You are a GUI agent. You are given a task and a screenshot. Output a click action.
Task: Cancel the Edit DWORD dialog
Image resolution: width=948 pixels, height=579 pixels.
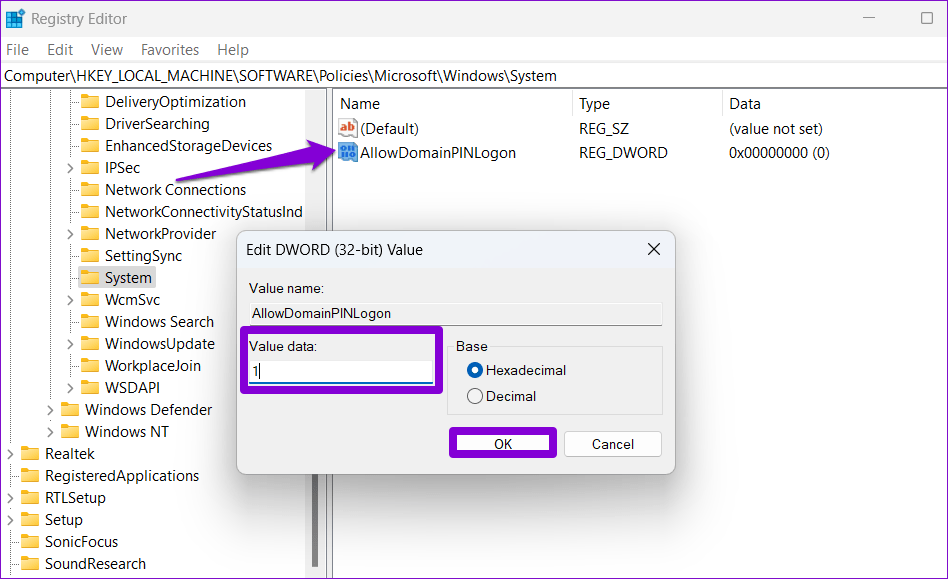[613, 444]
